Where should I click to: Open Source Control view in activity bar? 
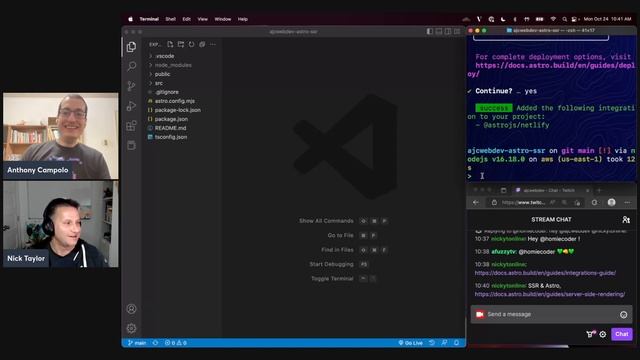tap(131, 86)
